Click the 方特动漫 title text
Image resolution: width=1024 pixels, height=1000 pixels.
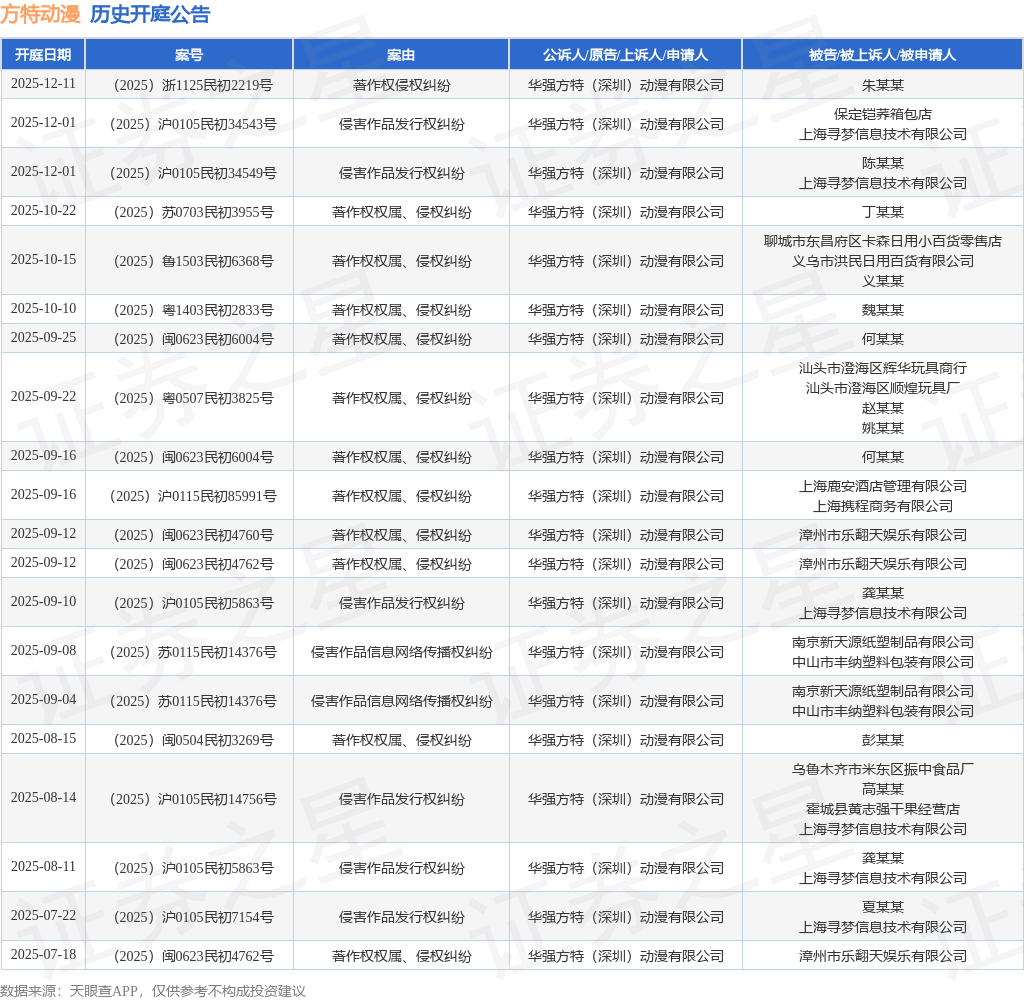pos(40,14)
